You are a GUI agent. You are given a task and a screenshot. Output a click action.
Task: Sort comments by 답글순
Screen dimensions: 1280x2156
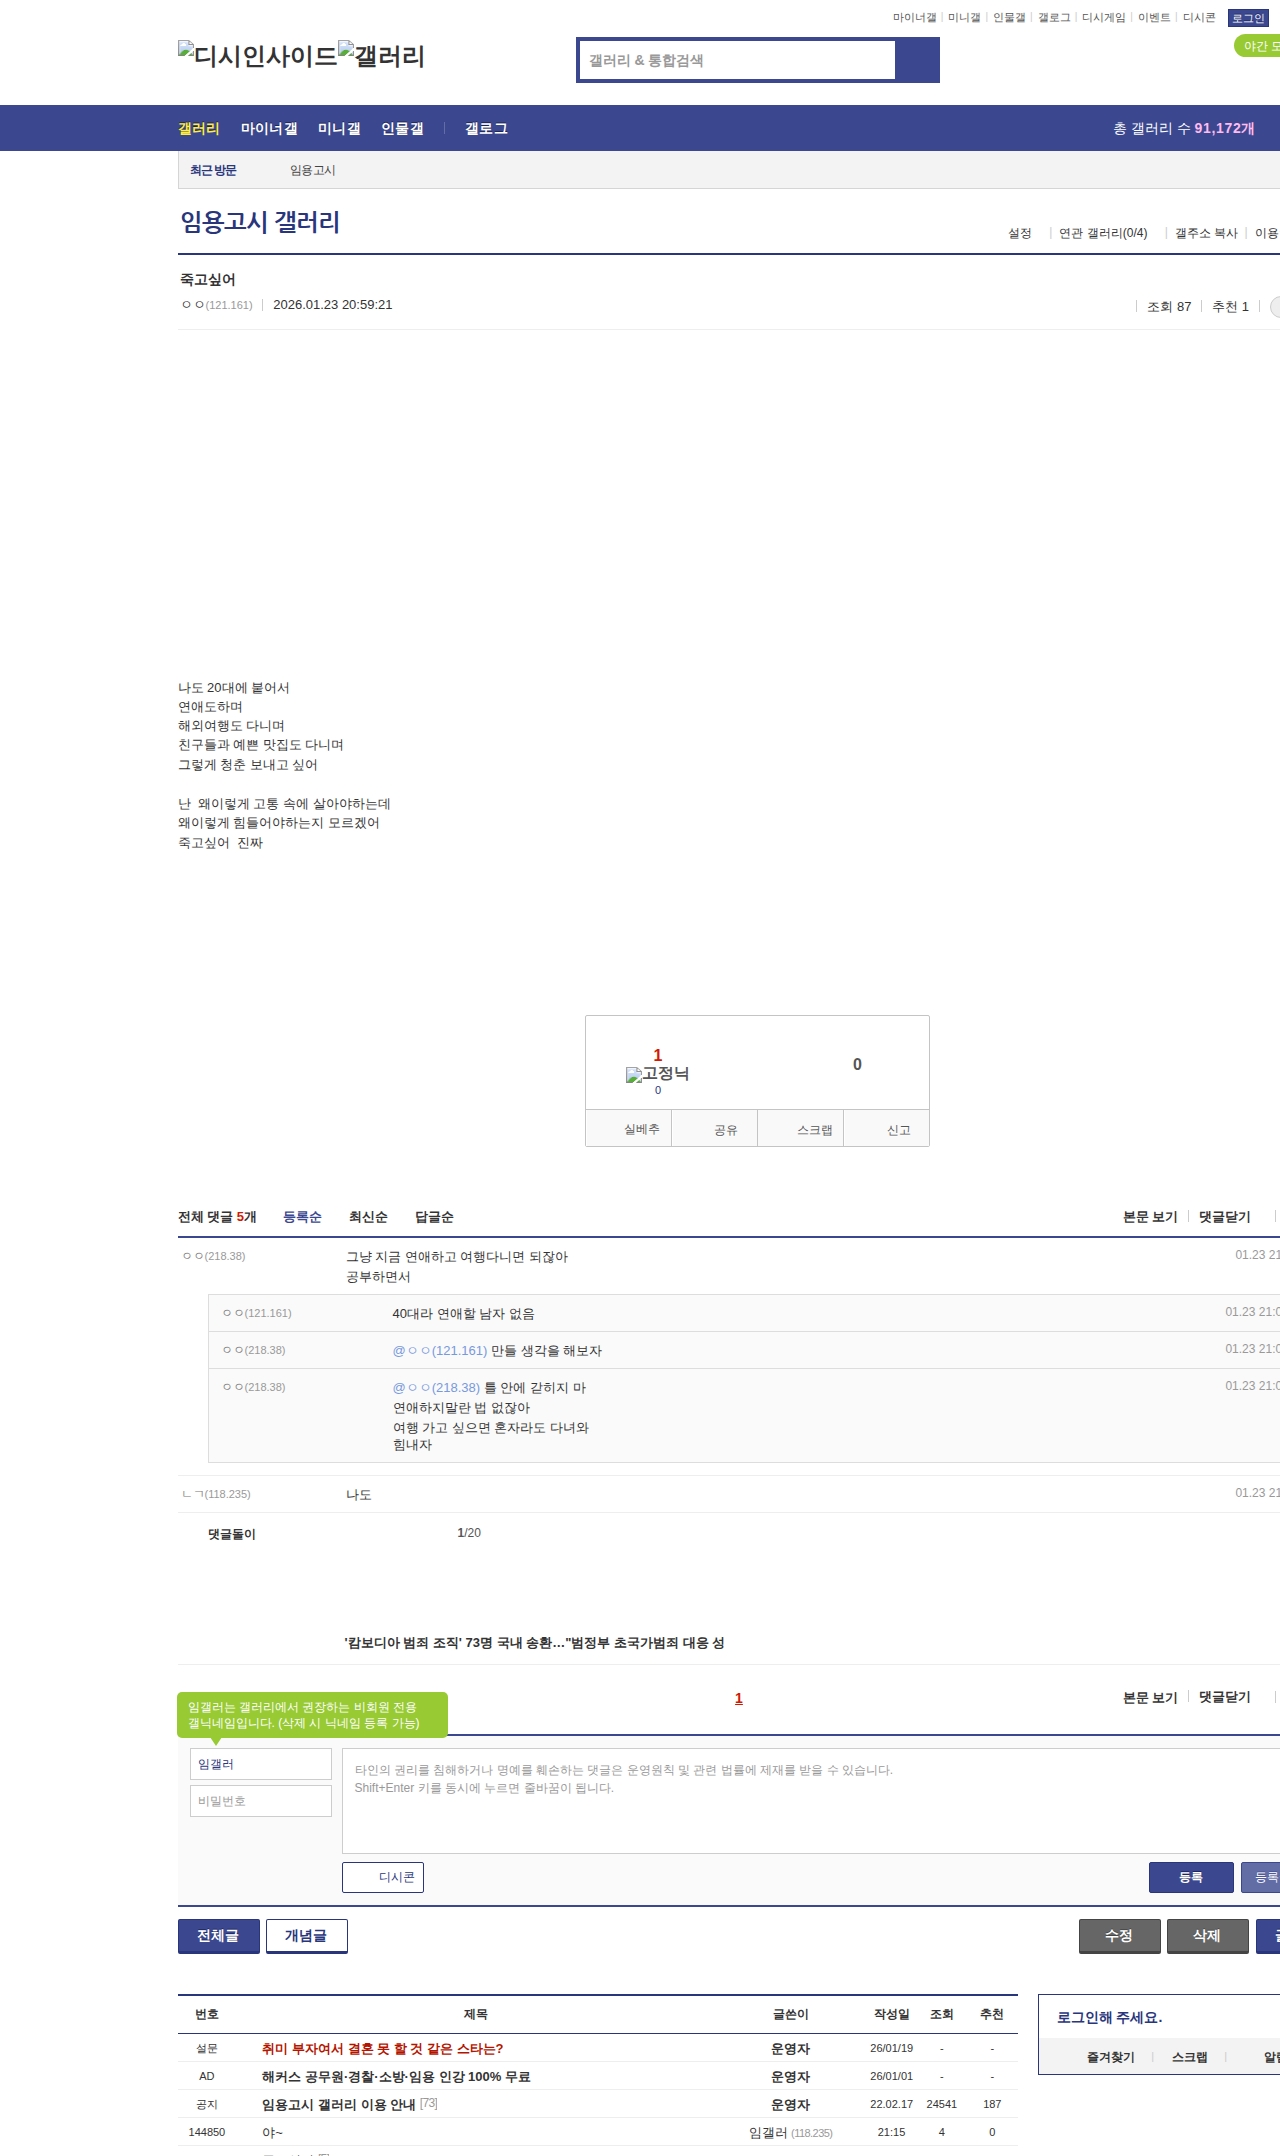click(x=434, y=1217)
